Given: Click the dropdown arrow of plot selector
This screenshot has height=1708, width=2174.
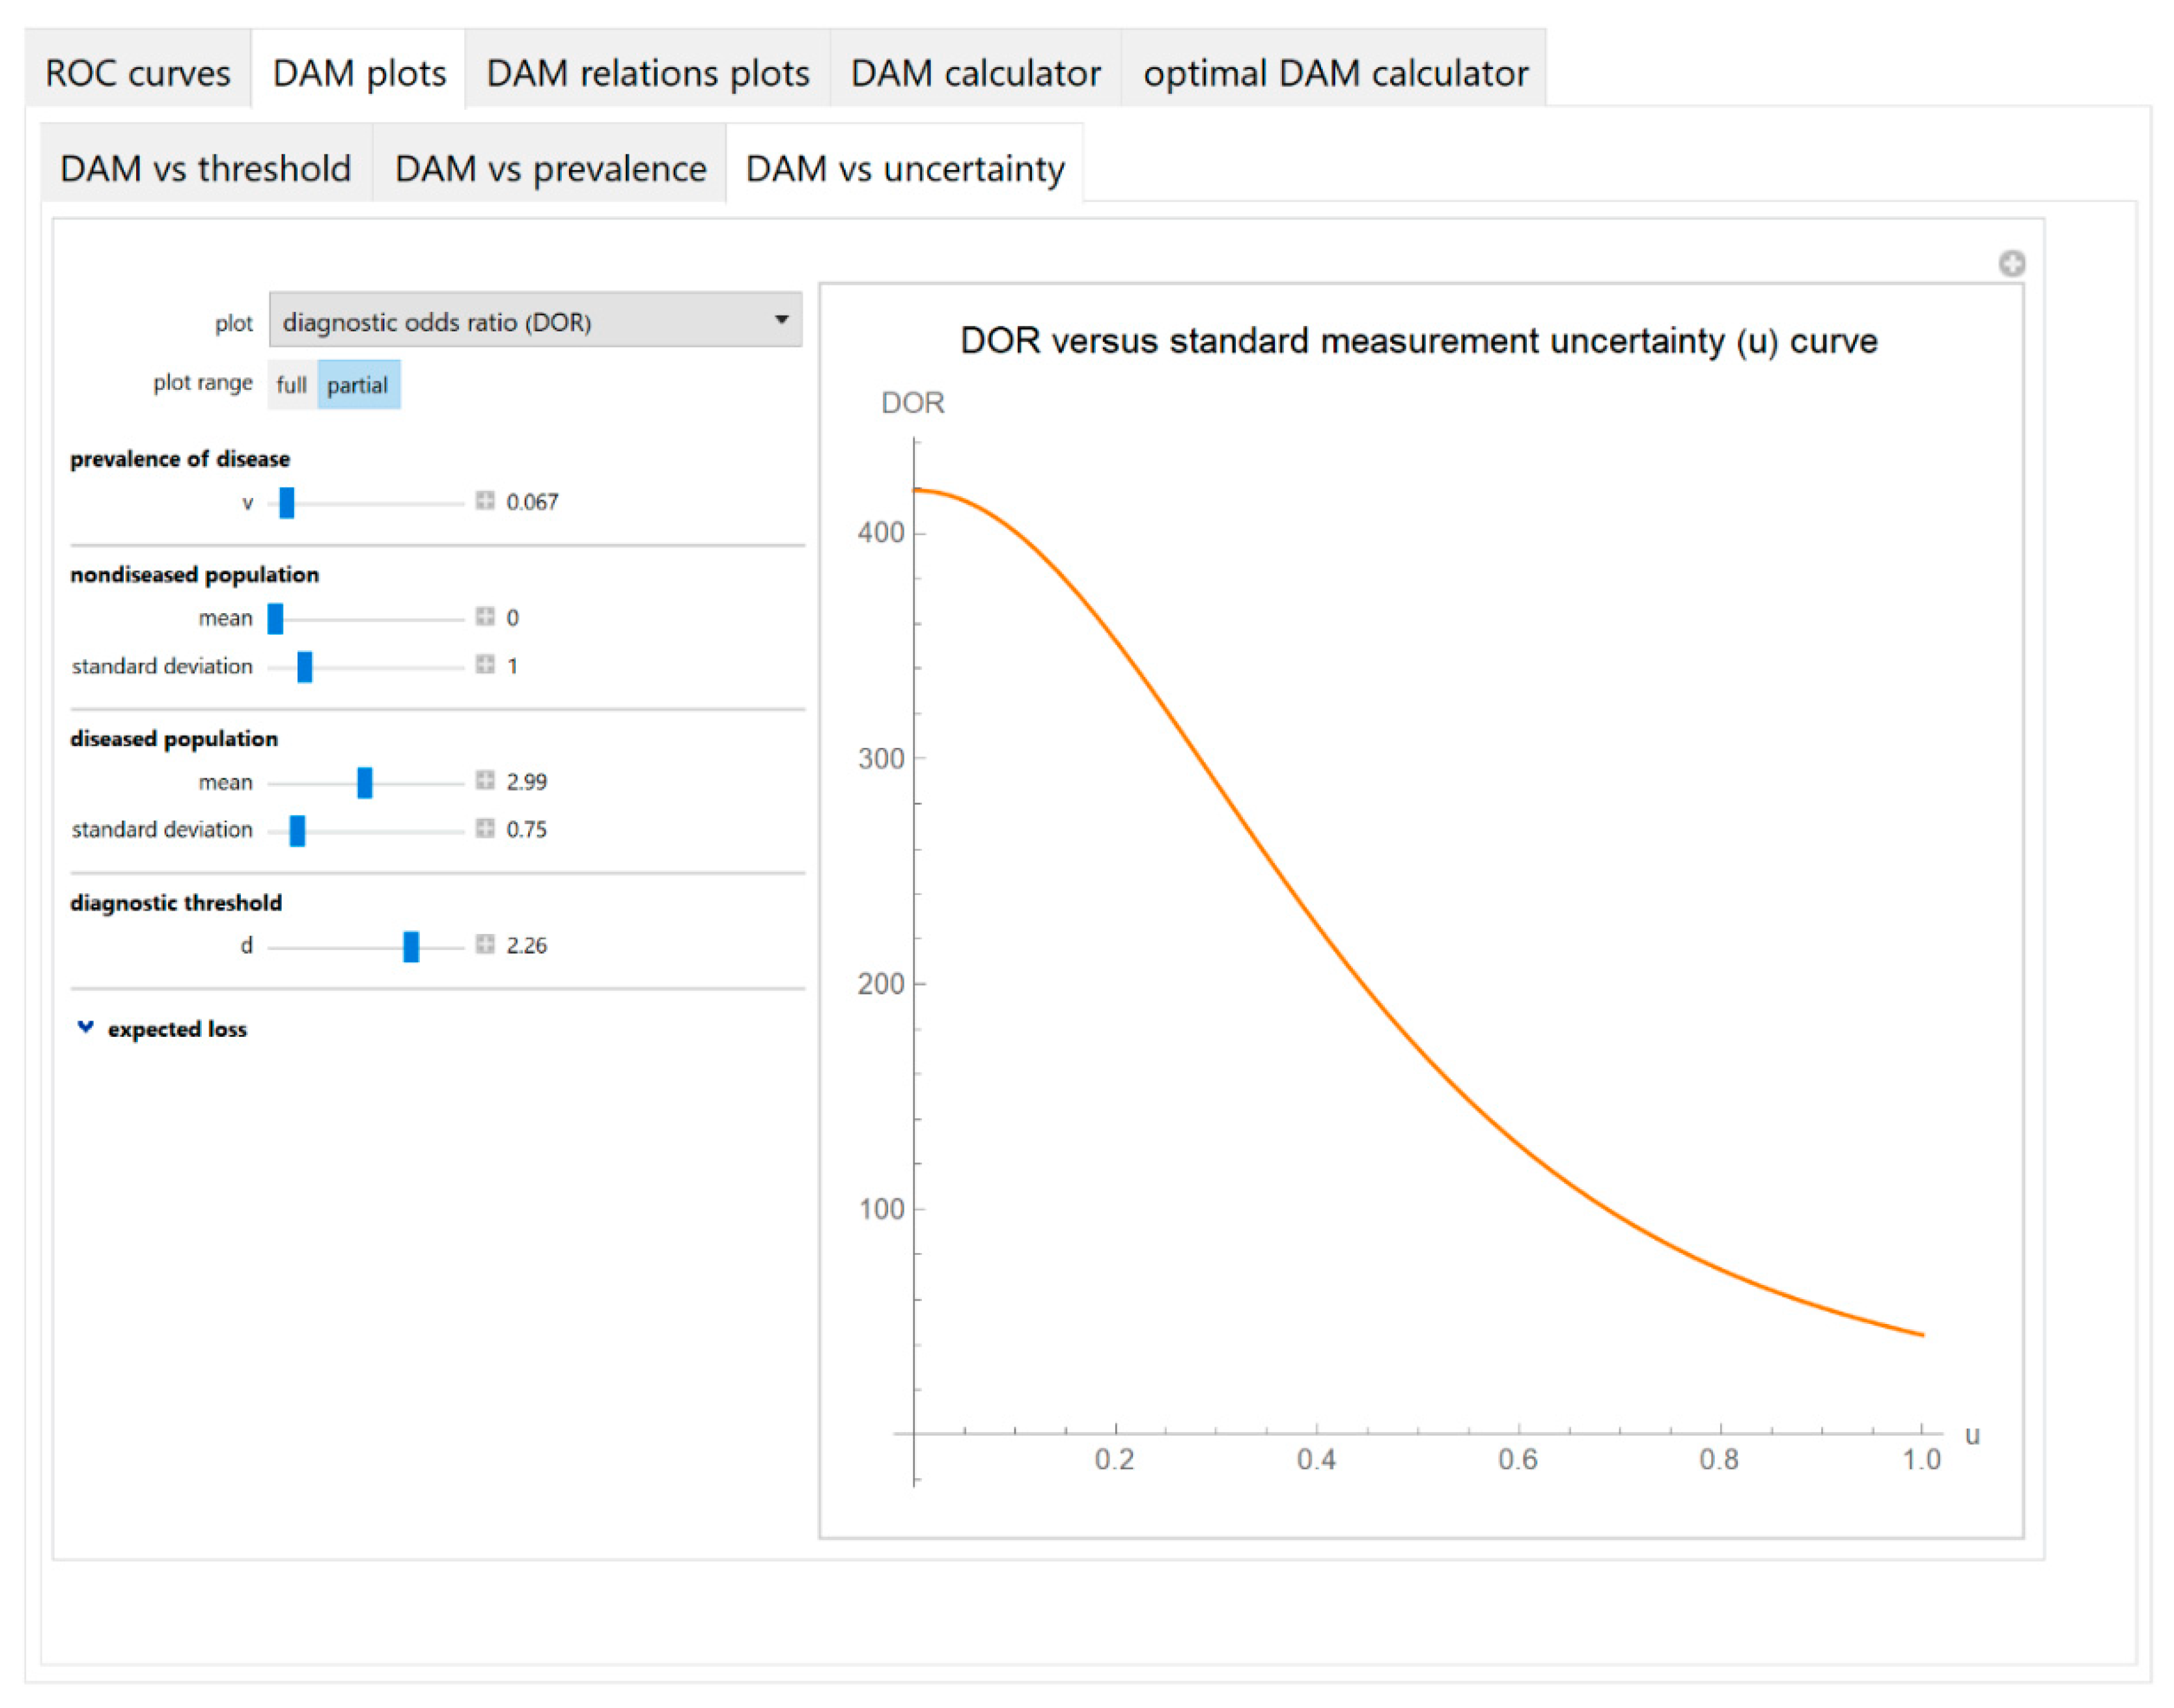Looking at the screenshot, I should click(781, 320).
